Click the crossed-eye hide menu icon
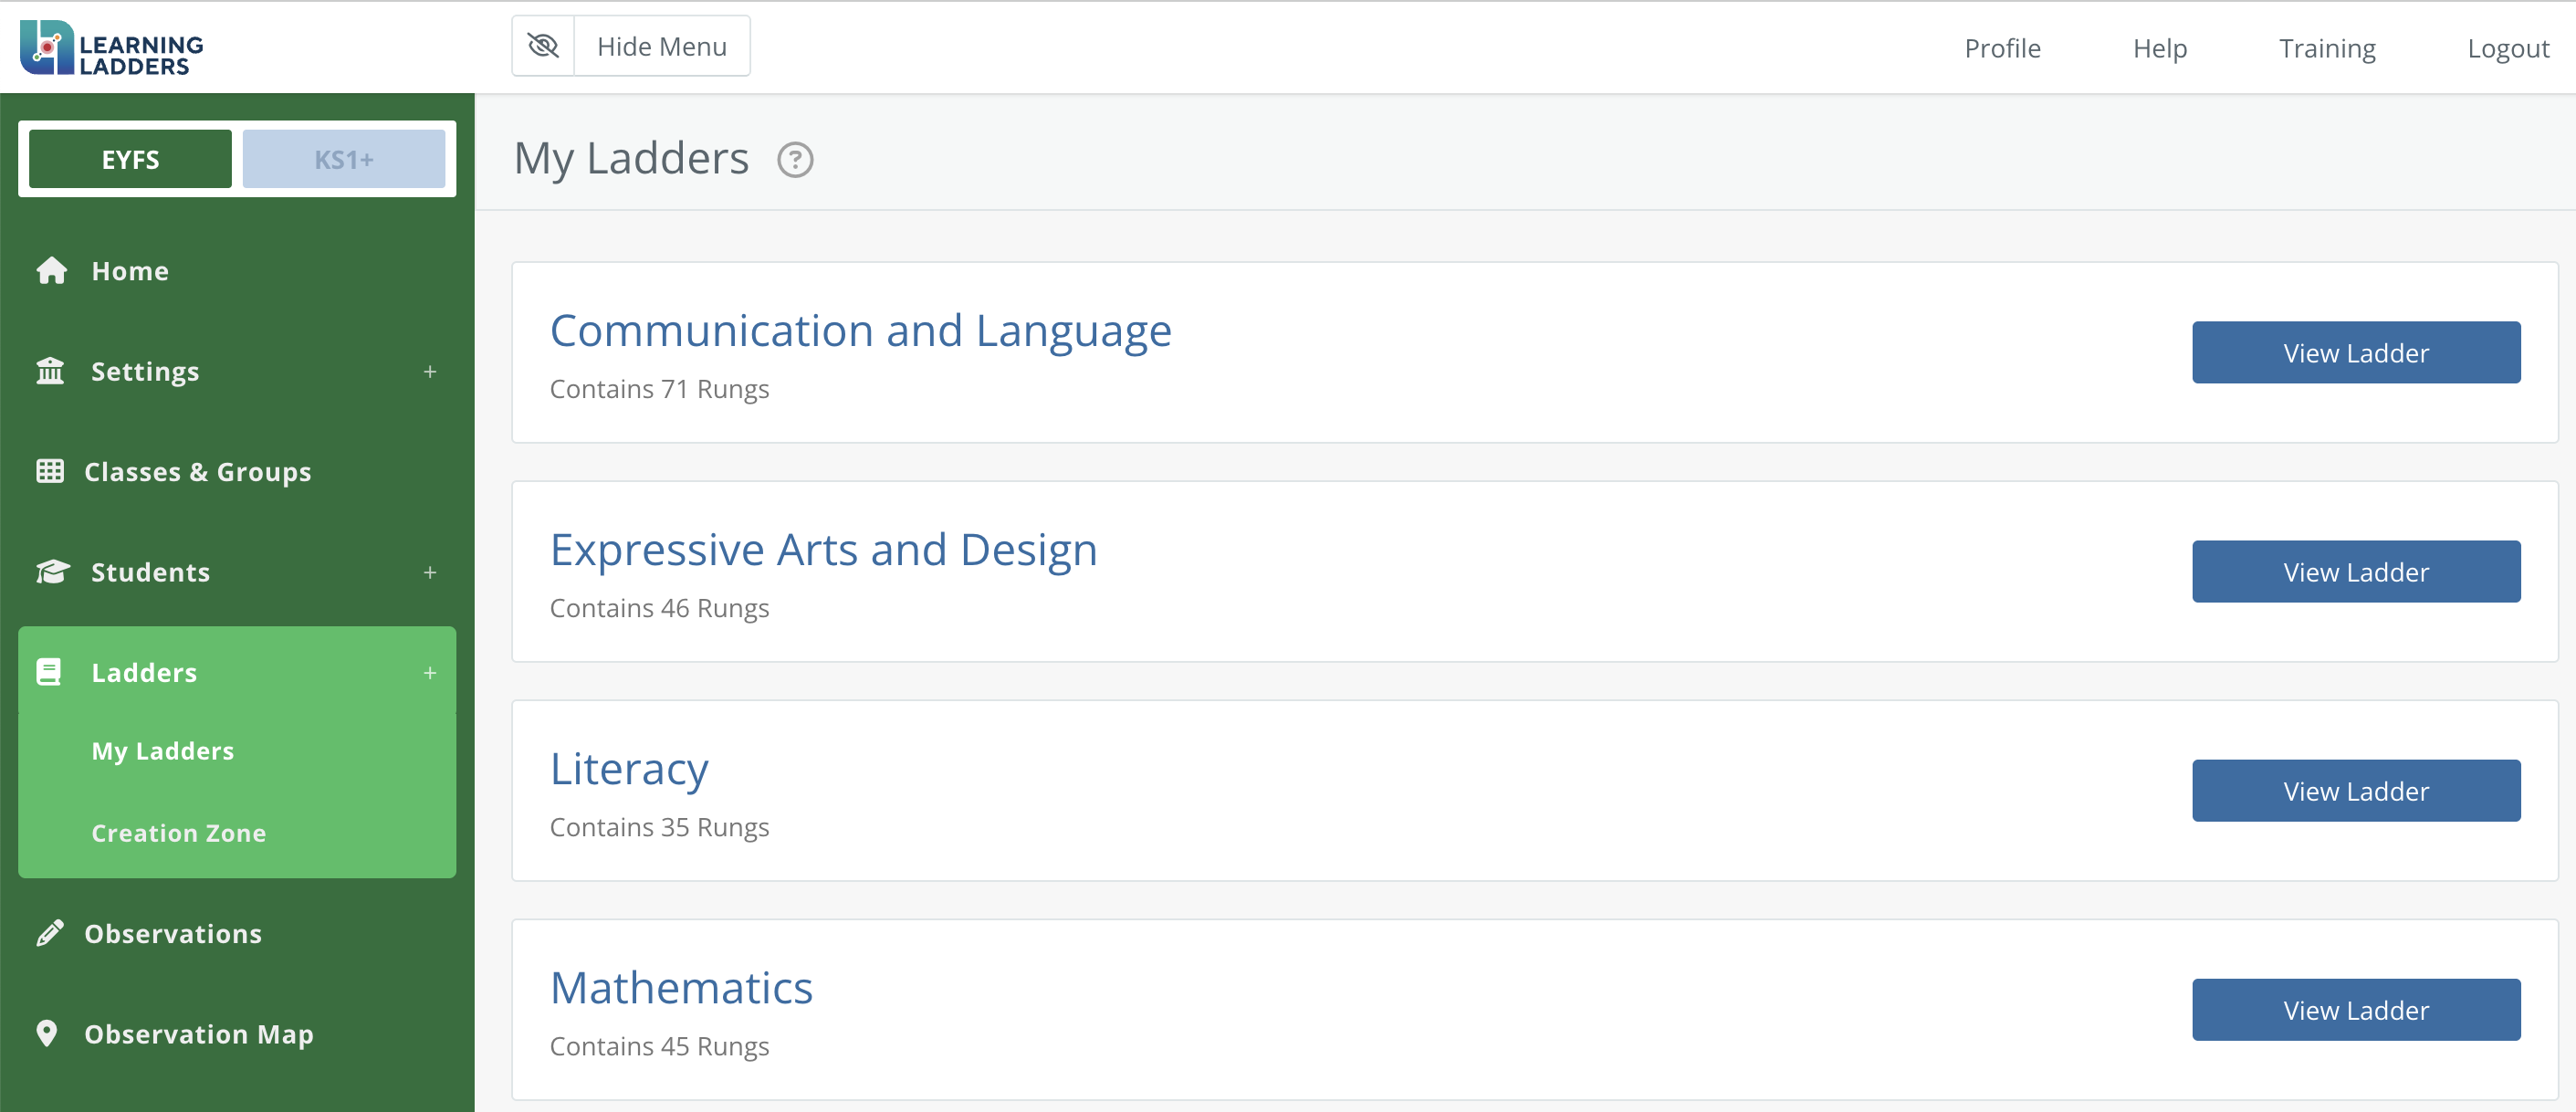The image size is (2576, 1112). pos(543,46)
